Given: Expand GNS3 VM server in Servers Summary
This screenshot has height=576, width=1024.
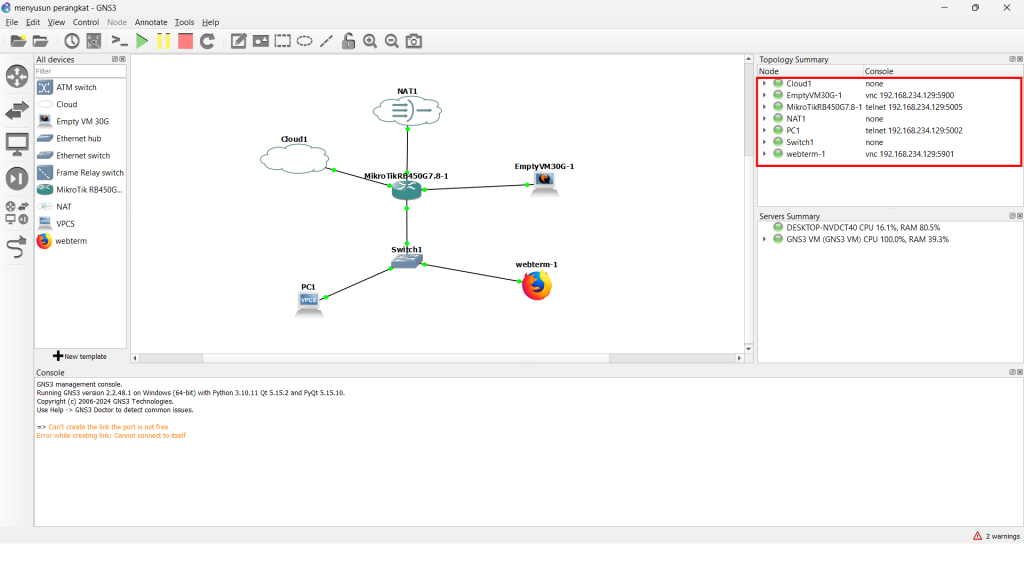Looking at the screenshot, I should click(764, 240).
